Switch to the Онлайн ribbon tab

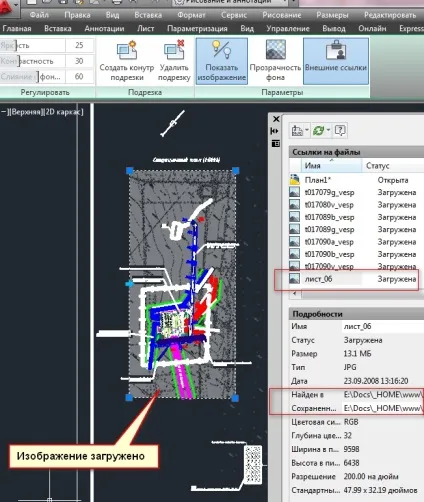tap(372, 29)
